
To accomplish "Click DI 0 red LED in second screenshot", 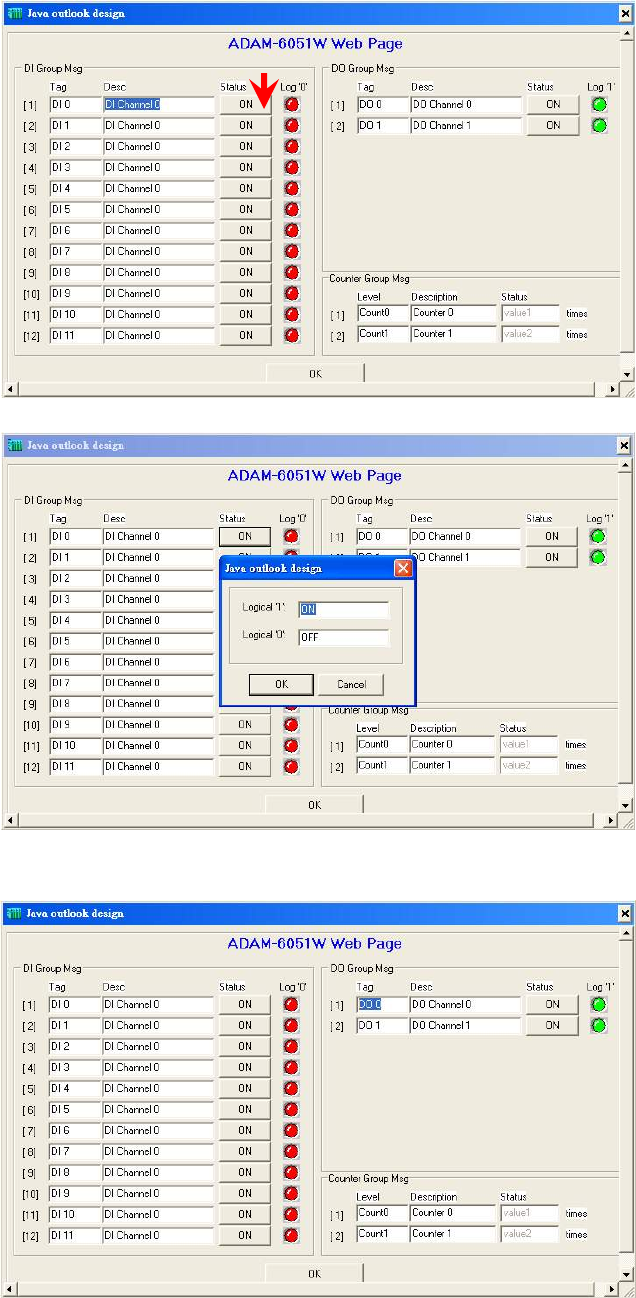I will (291, 536).
